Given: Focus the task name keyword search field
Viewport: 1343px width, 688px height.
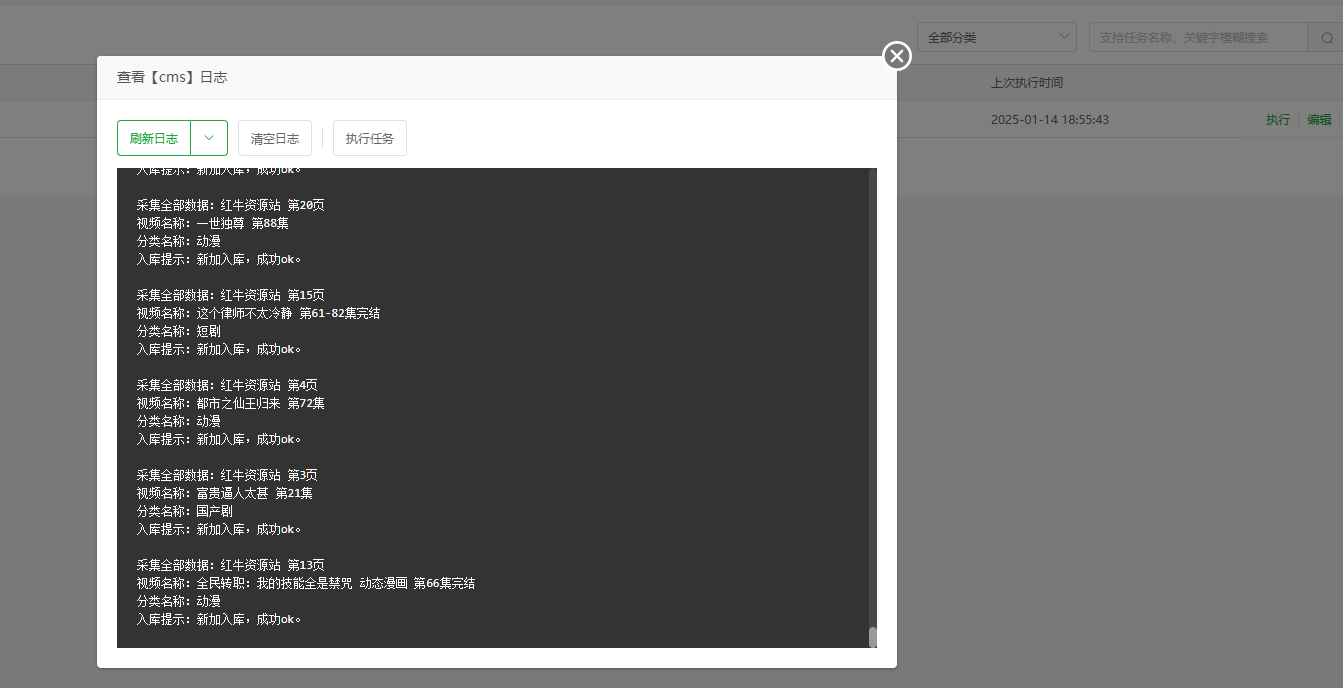Looking at the screenshot, I should click(x=1198, y=38).
